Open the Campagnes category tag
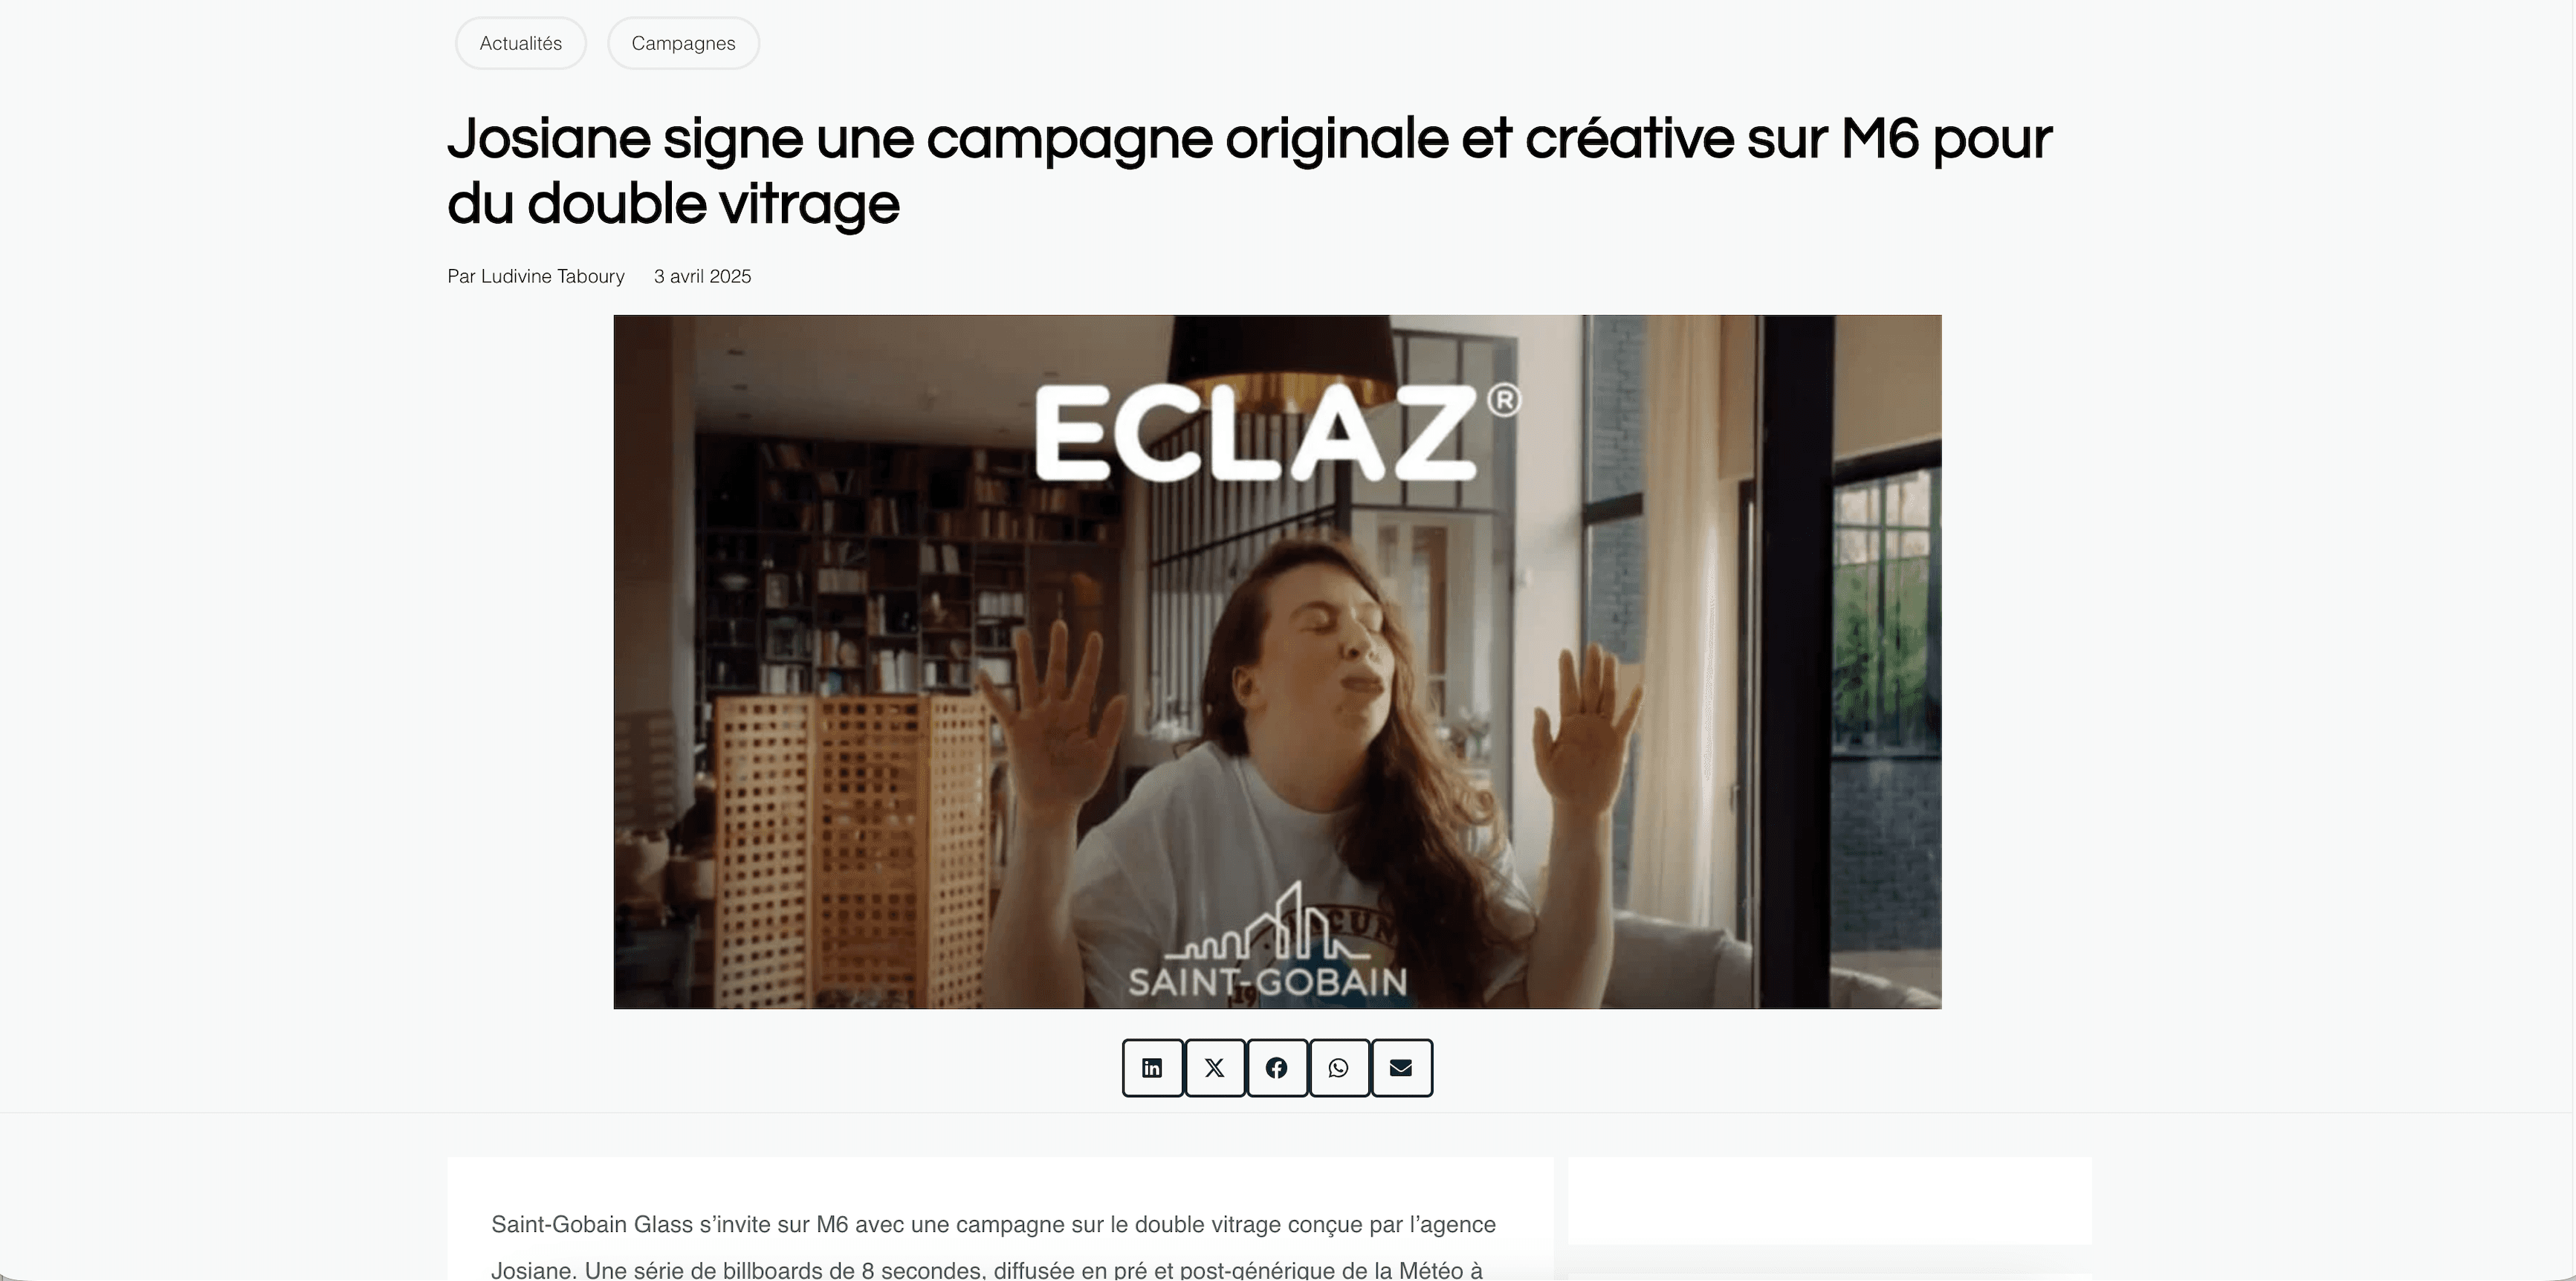This screenshot has height=1281, width=2576. (x=684, y=43)
